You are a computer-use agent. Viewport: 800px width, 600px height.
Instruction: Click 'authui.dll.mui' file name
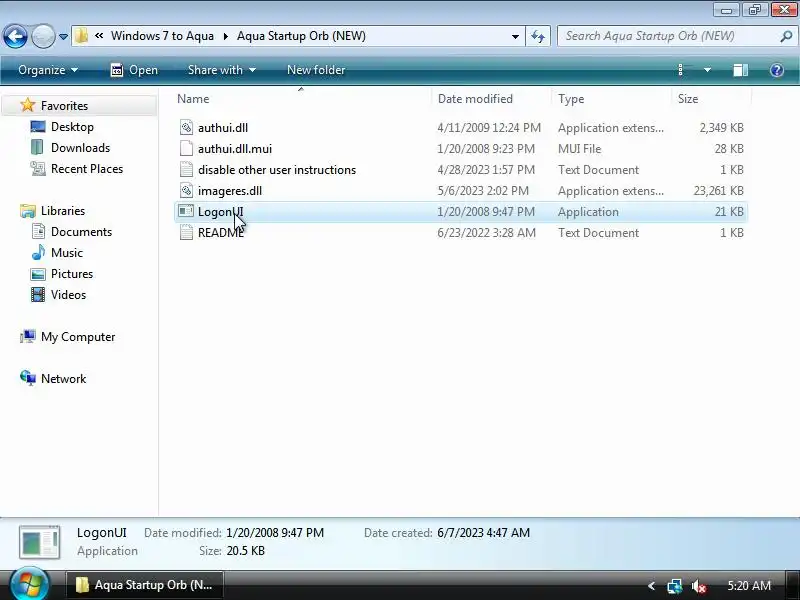[x=235, y=148]
